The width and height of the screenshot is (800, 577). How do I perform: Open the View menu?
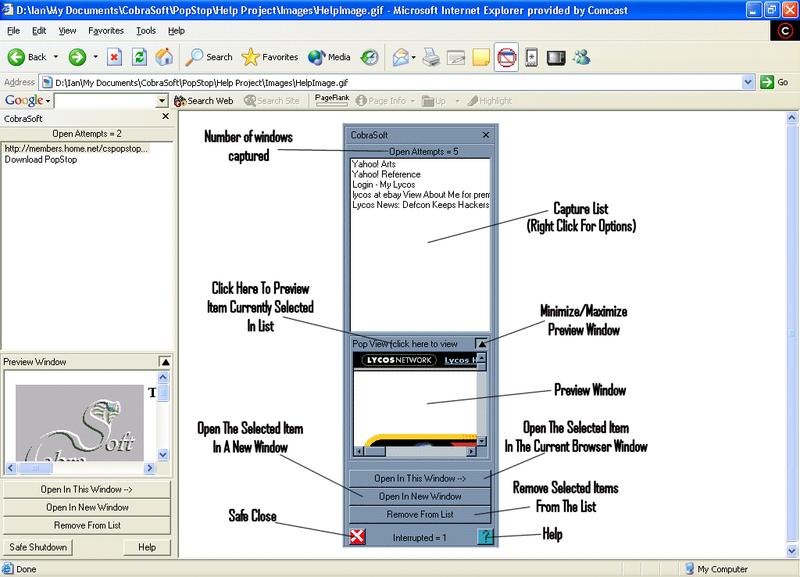tap(67, 31)
